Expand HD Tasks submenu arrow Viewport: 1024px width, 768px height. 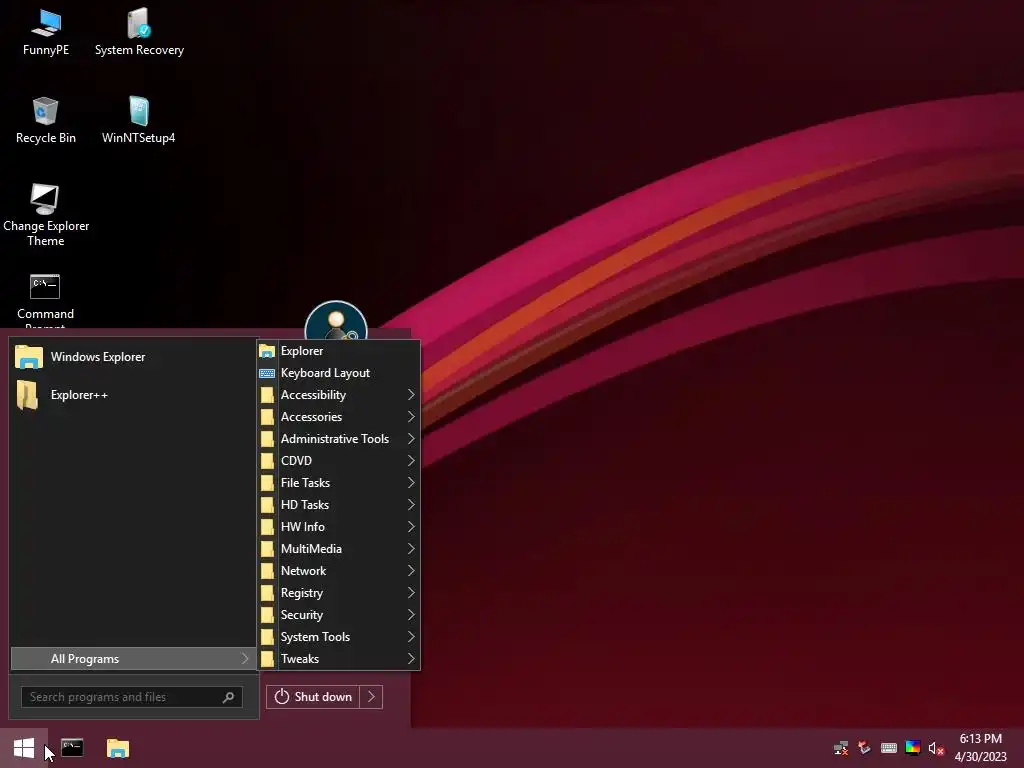[411, 505]
